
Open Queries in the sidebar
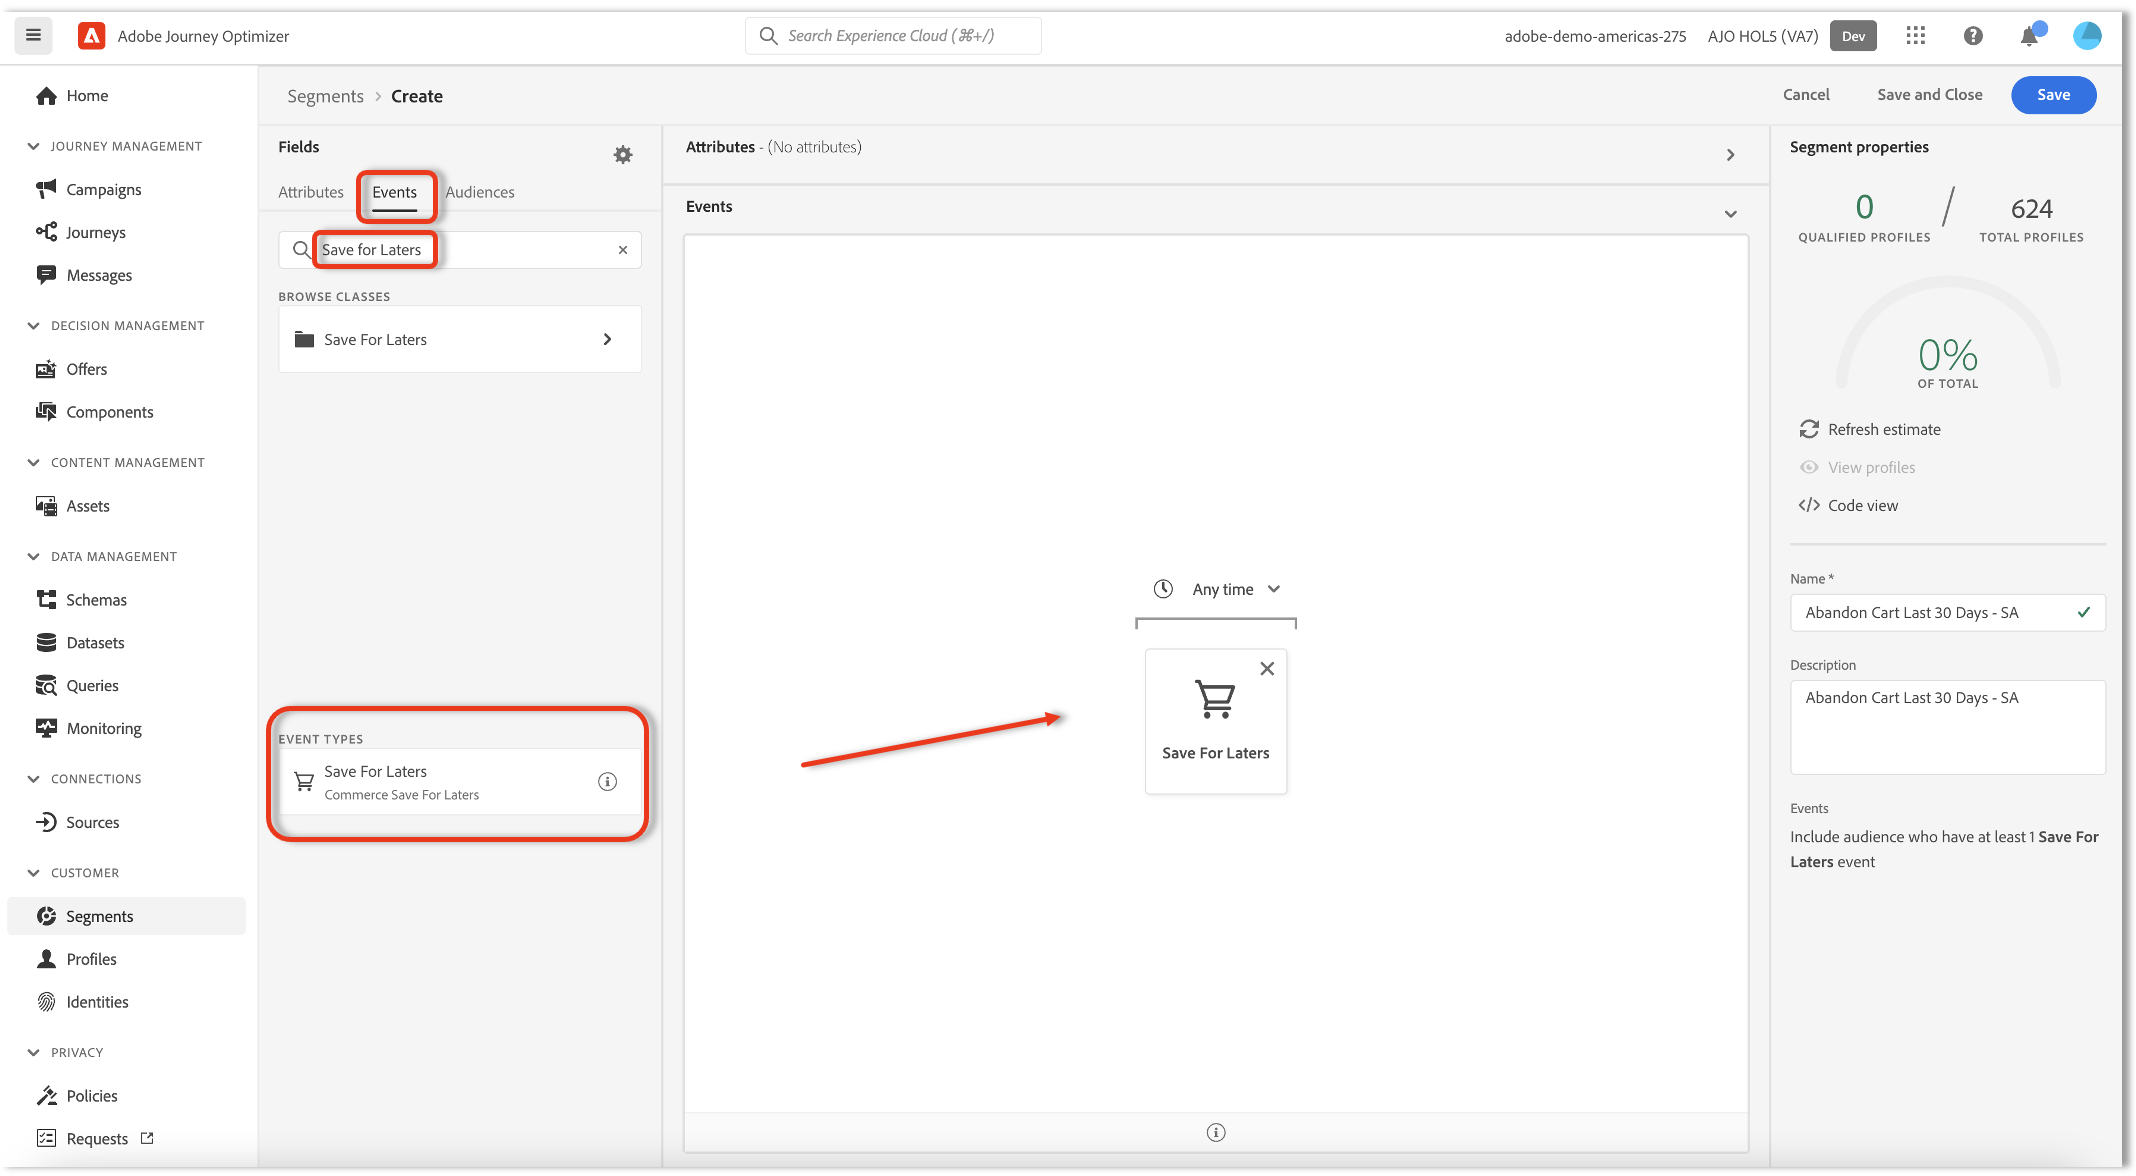(92, 686)
